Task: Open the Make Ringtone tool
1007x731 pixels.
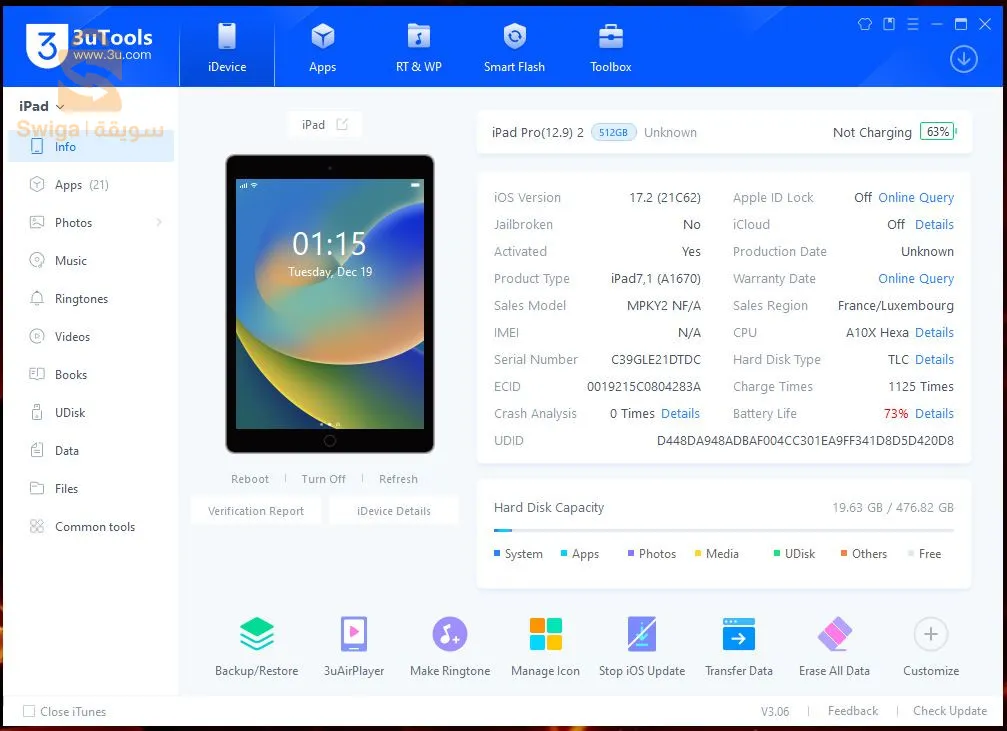Action: point(450,635)
